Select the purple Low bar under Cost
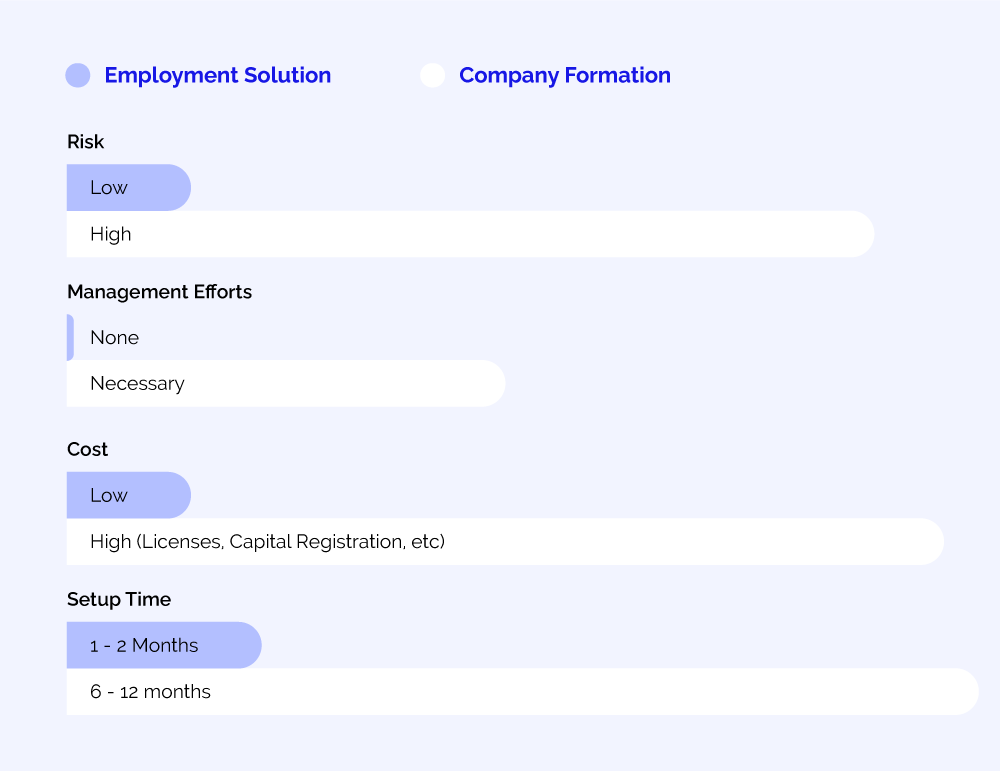The width and height of the screenshot is (1000, 771). [x=128, y=495]
